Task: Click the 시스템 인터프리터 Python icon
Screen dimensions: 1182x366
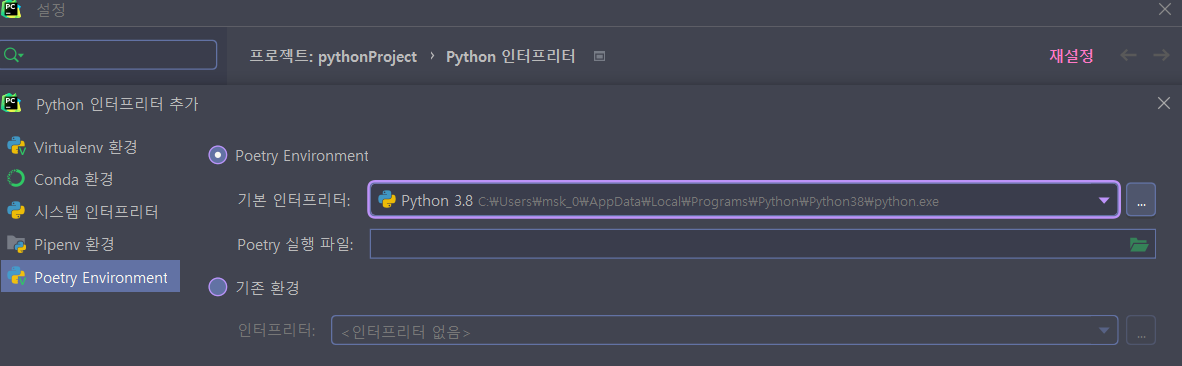Action: (16, 211)
